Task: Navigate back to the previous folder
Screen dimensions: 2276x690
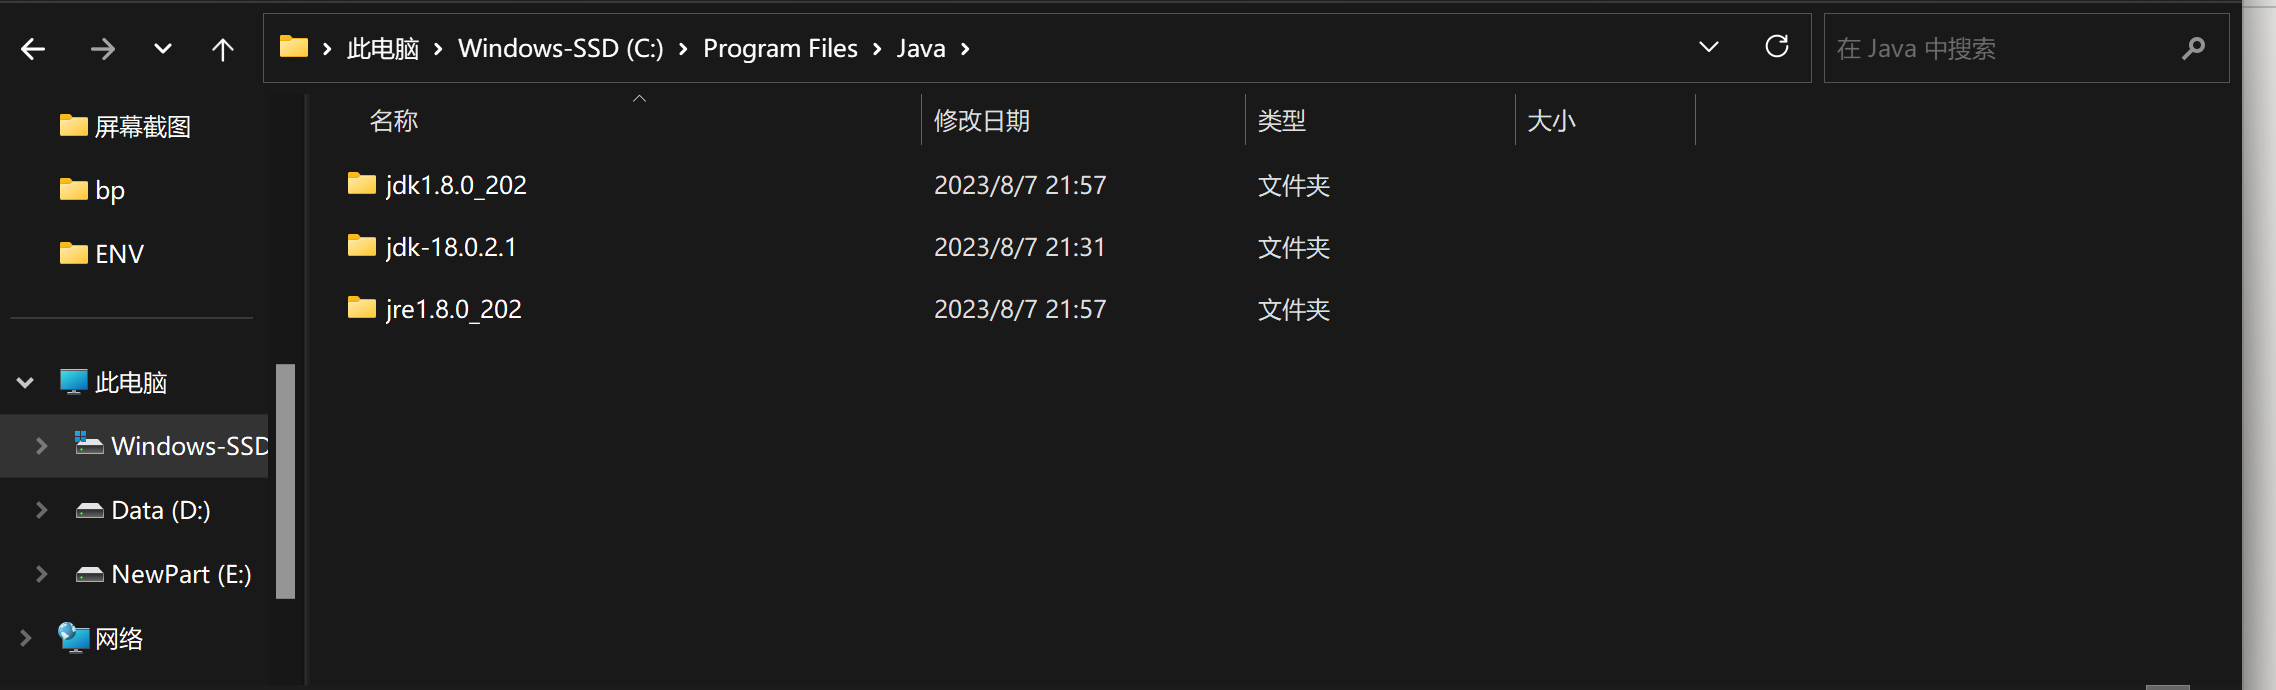Action: point(32,47)
